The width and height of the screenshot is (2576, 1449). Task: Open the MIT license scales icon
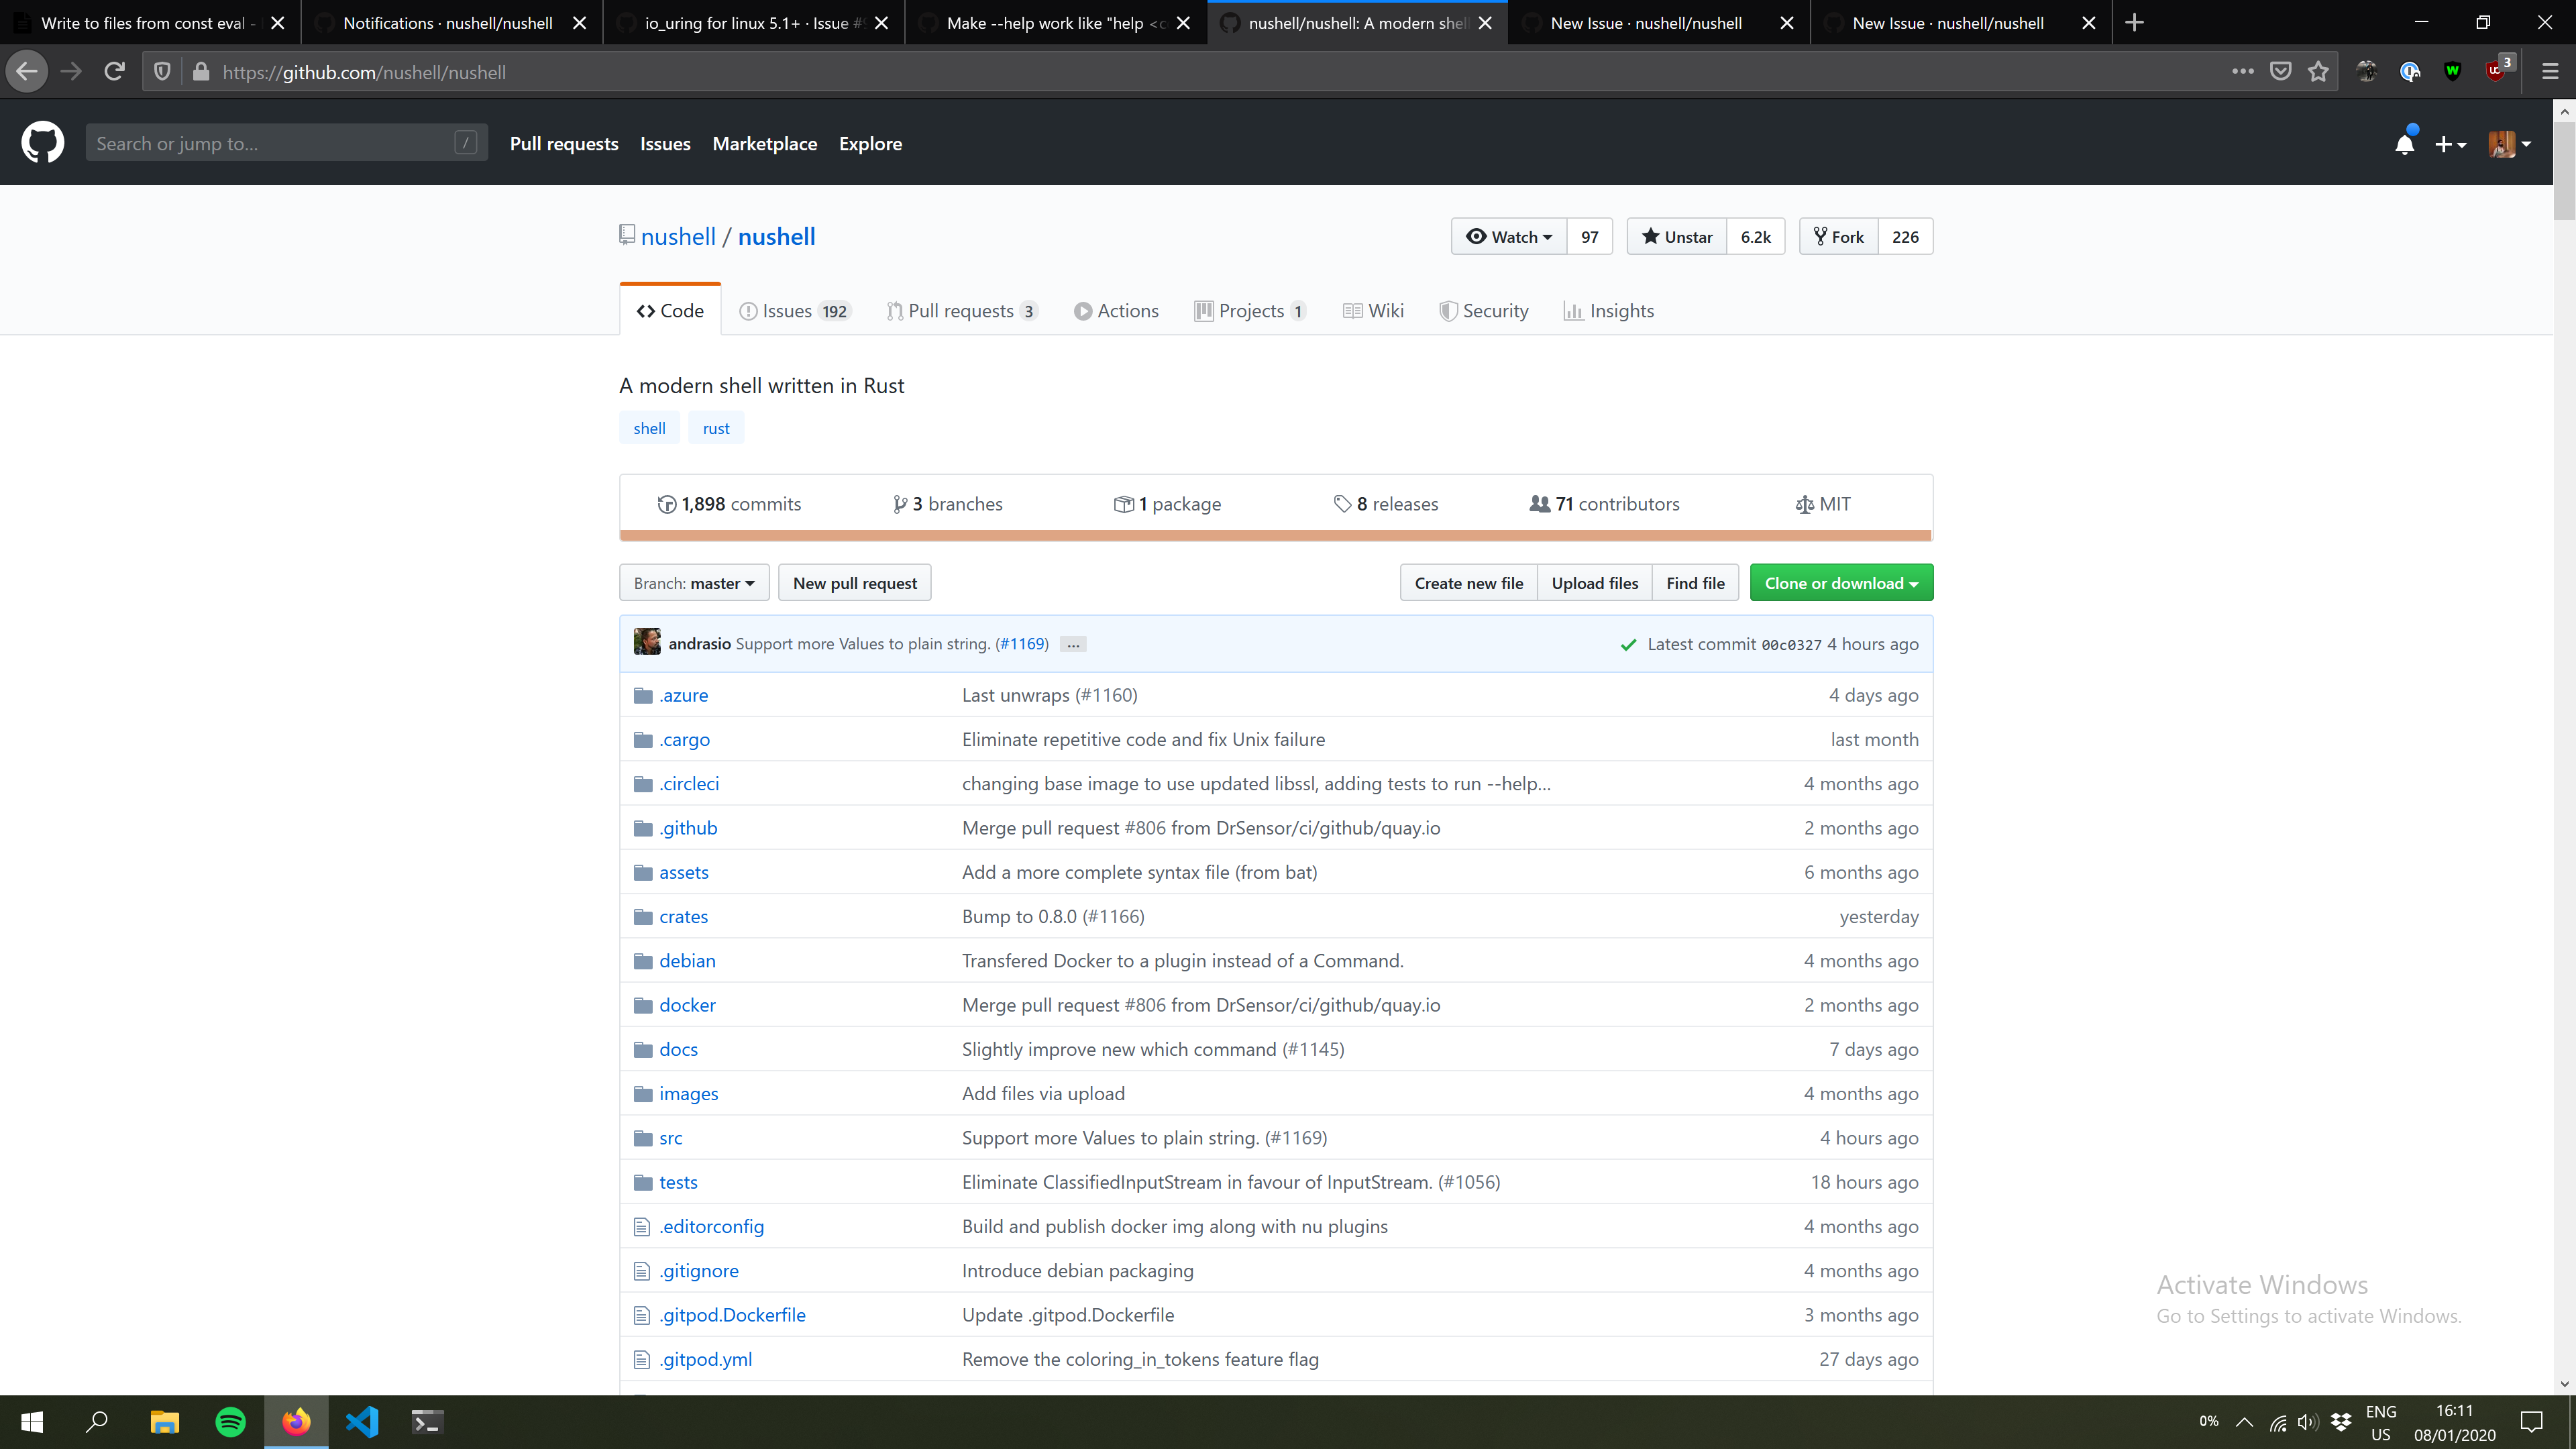click(1804, 504)
